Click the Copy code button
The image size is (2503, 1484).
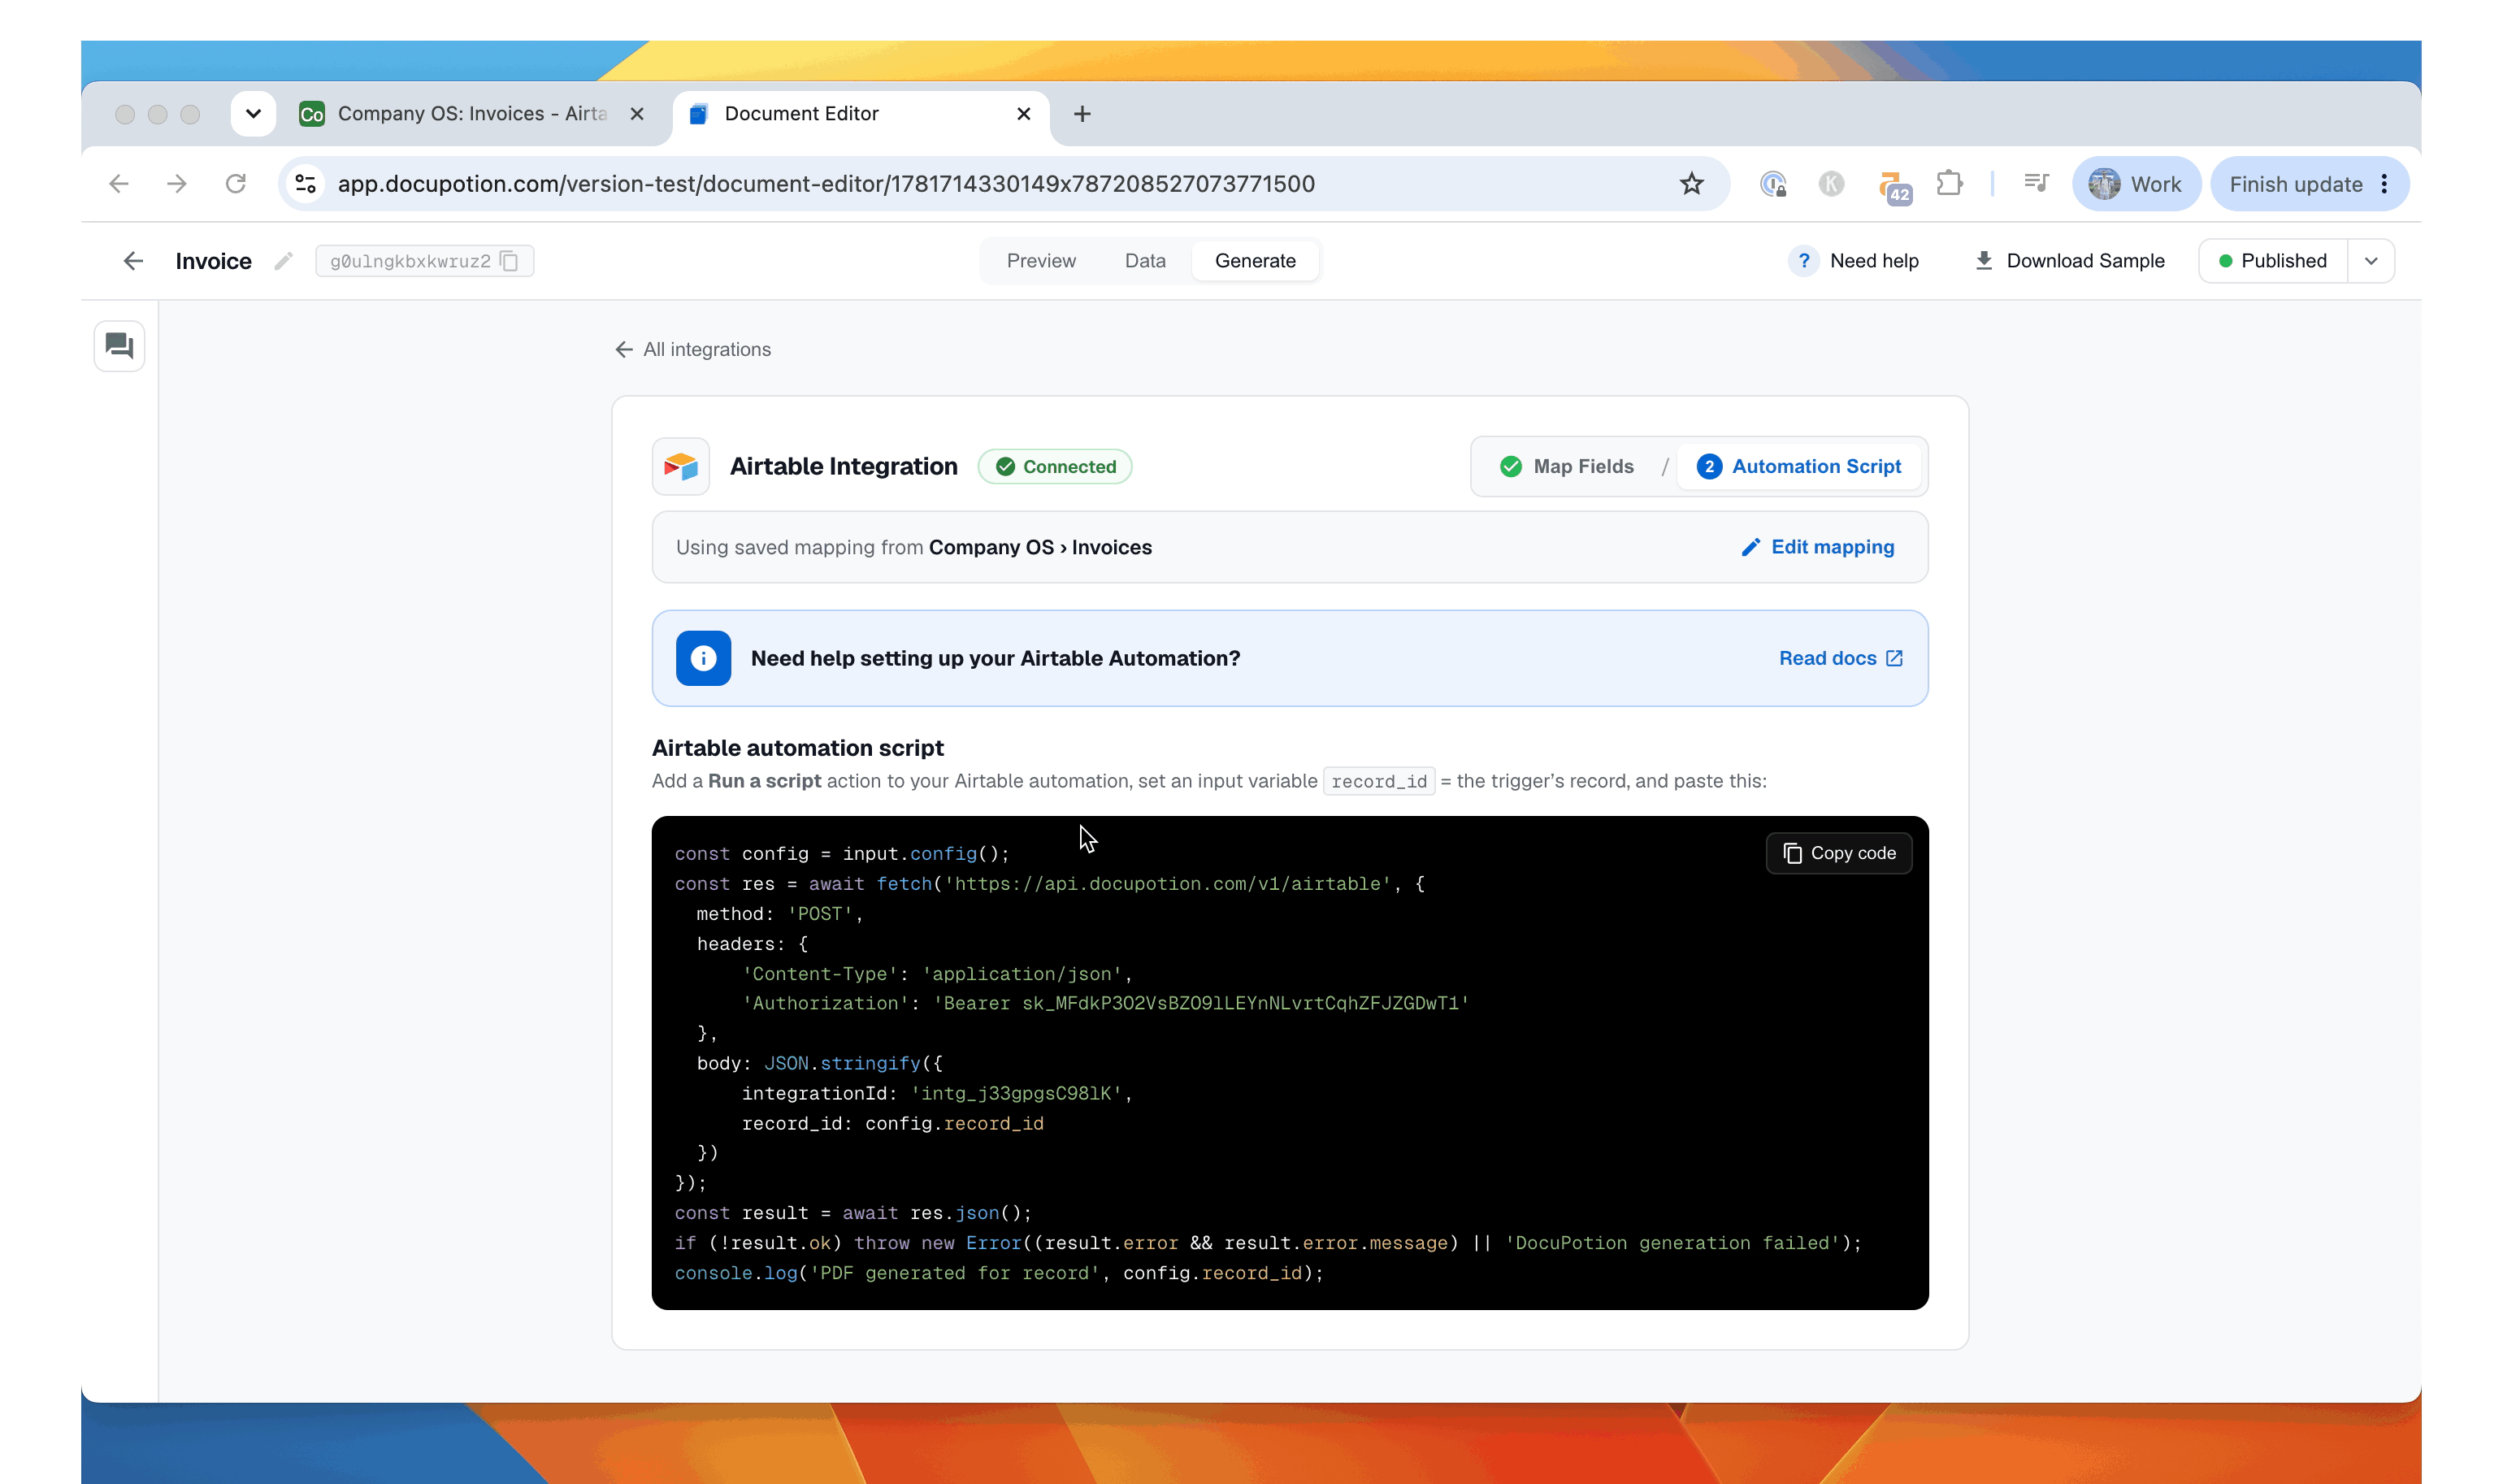point(1838,853)
